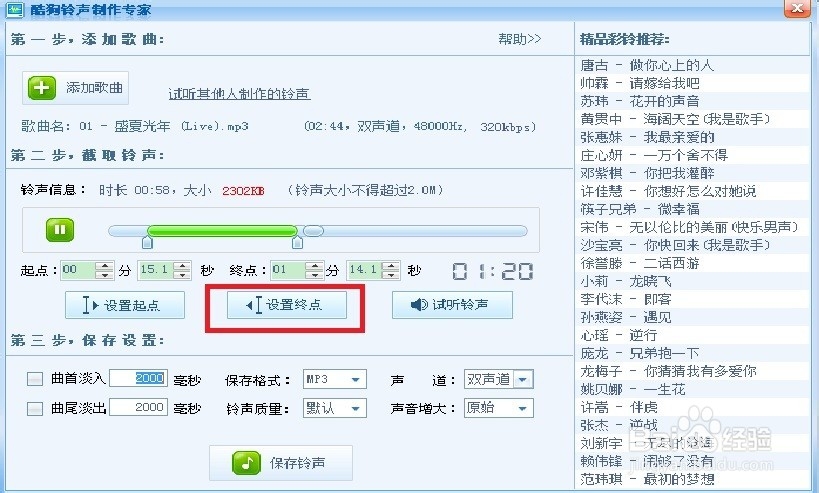Open the 声音增大 原始 dropdown
Image resolution: width=819 pixels, height=493 pixels.
click(498, 408)
